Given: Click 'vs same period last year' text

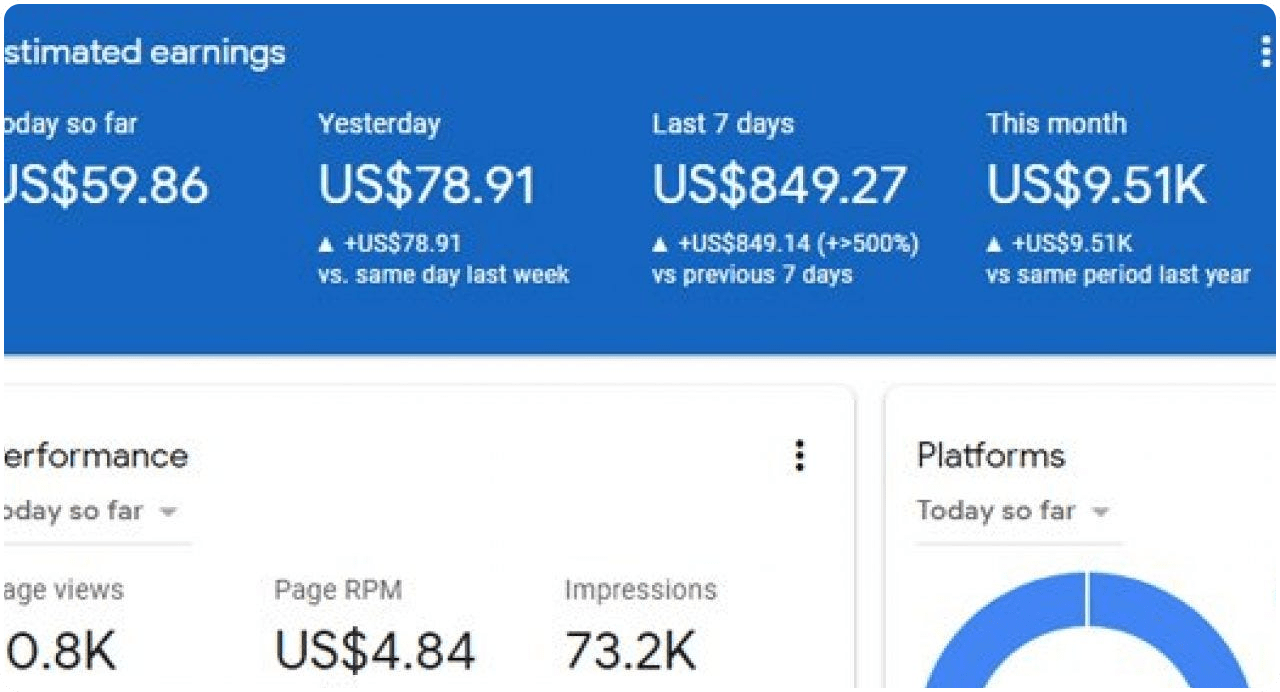Looking at the screenshot, I should (1118, 275).
